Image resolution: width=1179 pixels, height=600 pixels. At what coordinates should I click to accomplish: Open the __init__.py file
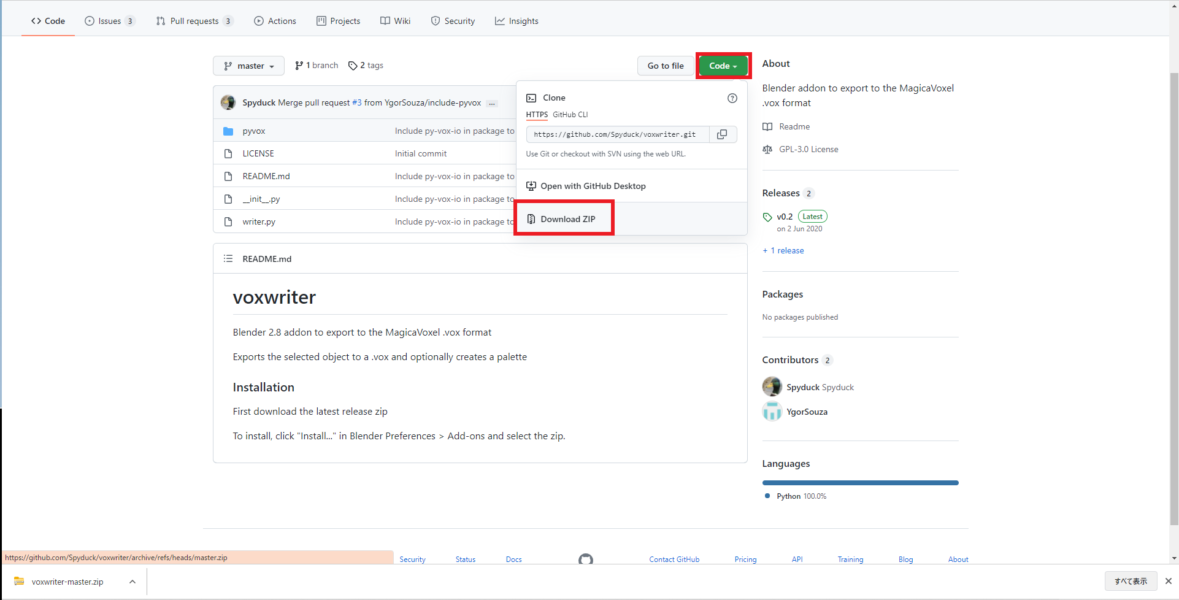(x=261, y=199)
